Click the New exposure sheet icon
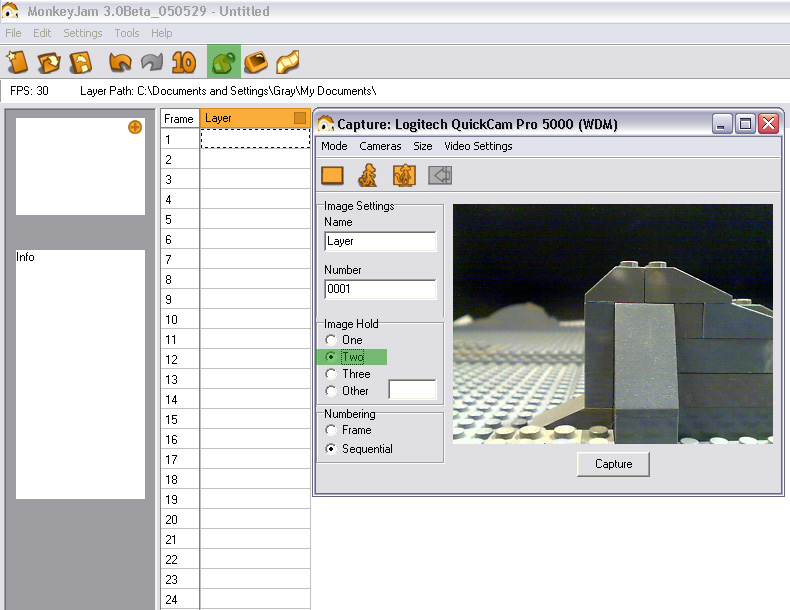790x610 pixels. [x=18, y=62]
